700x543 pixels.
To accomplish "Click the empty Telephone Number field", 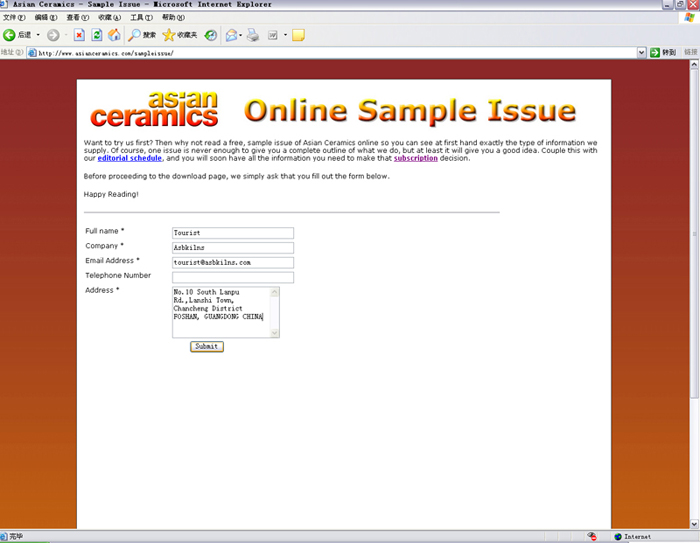I will click(233, 277).
